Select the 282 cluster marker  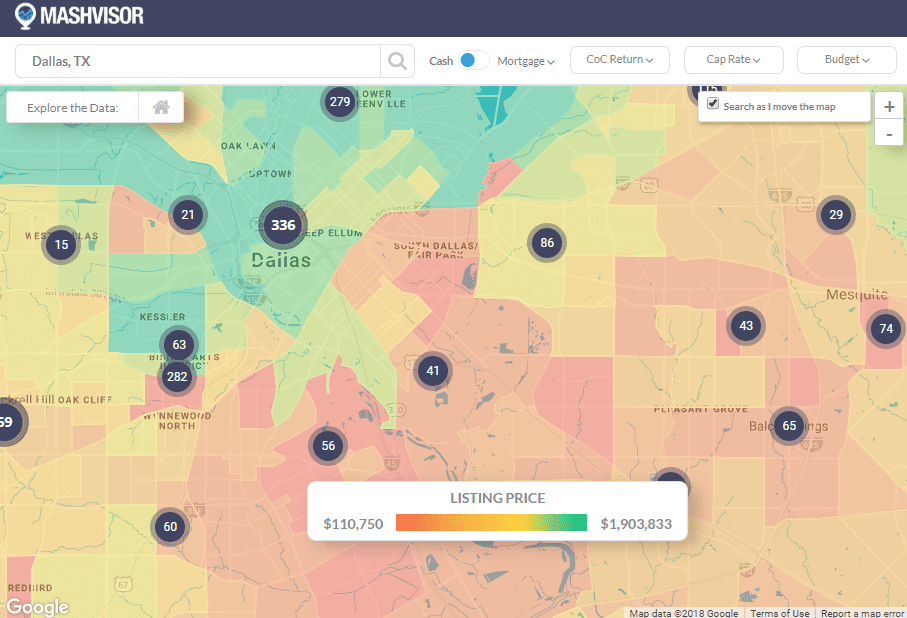click(177, 376)
